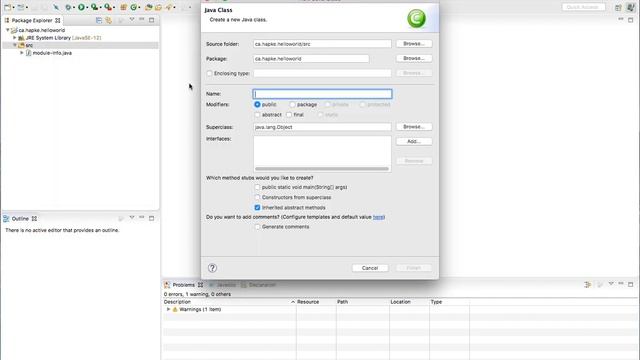Click the New file toolbar icon

(x=7, y=7)
